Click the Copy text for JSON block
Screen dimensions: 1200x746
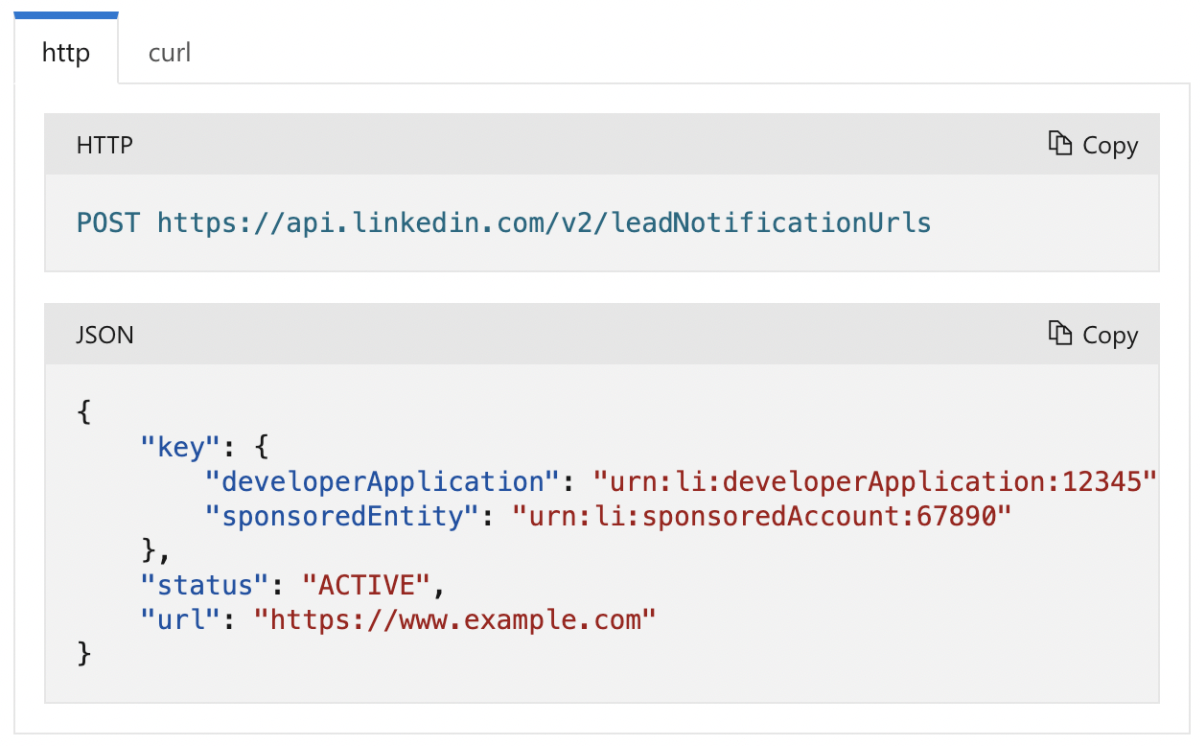[x=1110, y=335]
